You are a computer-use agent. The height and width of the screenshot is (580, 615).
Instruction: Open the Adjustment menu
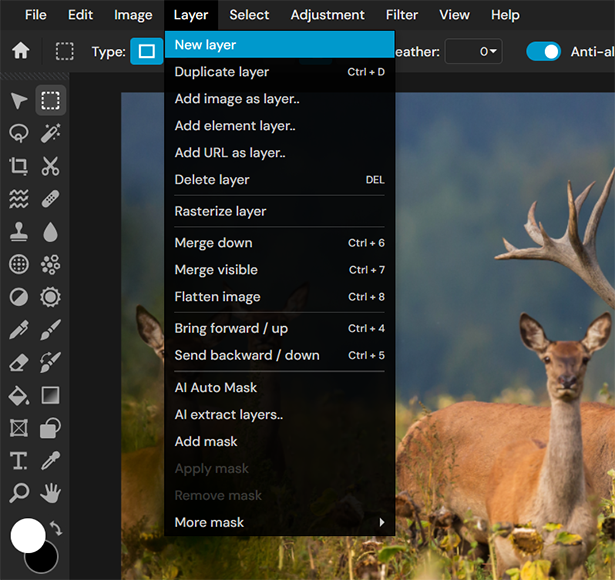(328, 15)
